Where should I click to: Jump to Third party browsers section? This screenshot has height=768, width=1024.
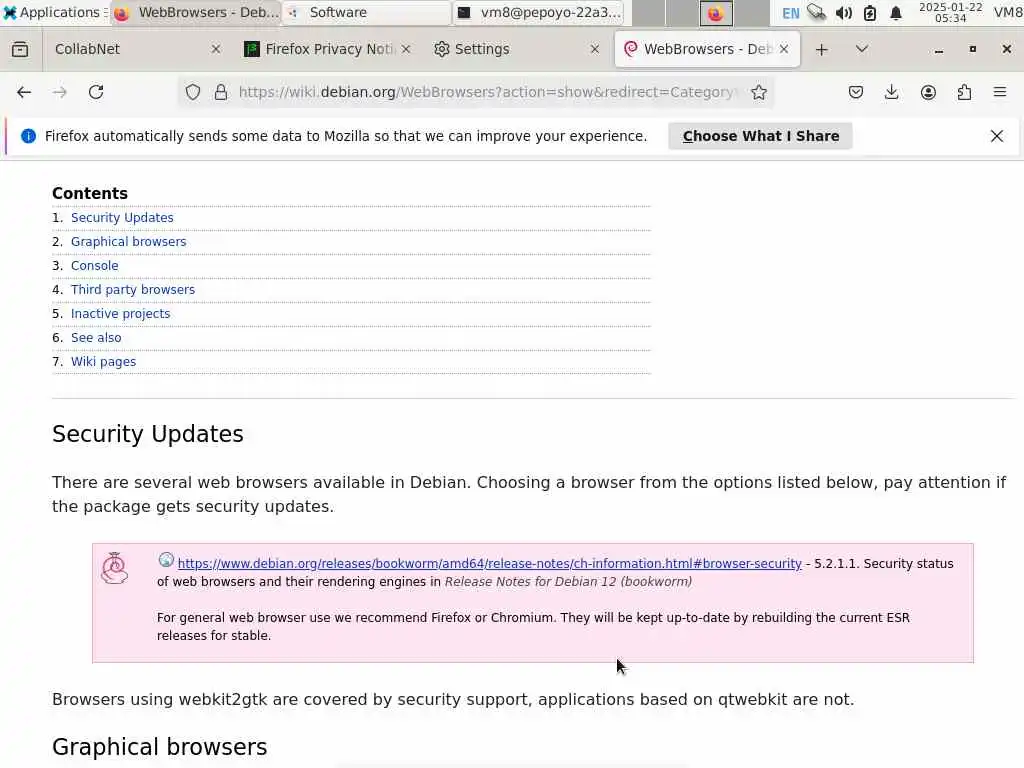point(133,289)
